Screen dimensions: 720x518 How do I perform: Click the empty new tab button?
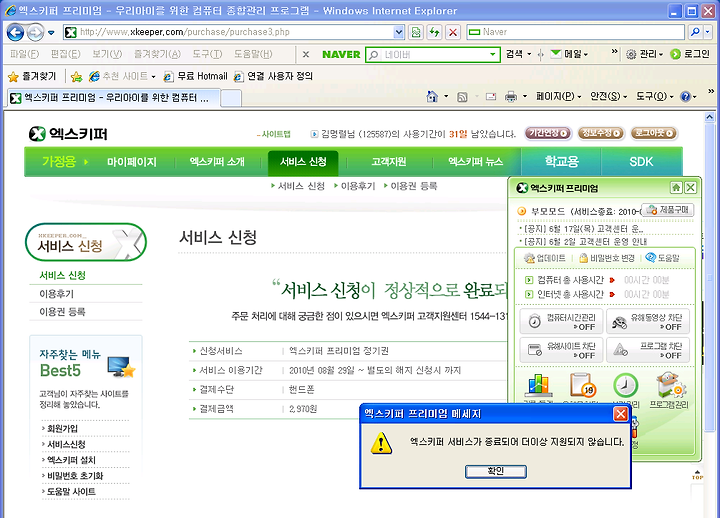pos(231,98)
